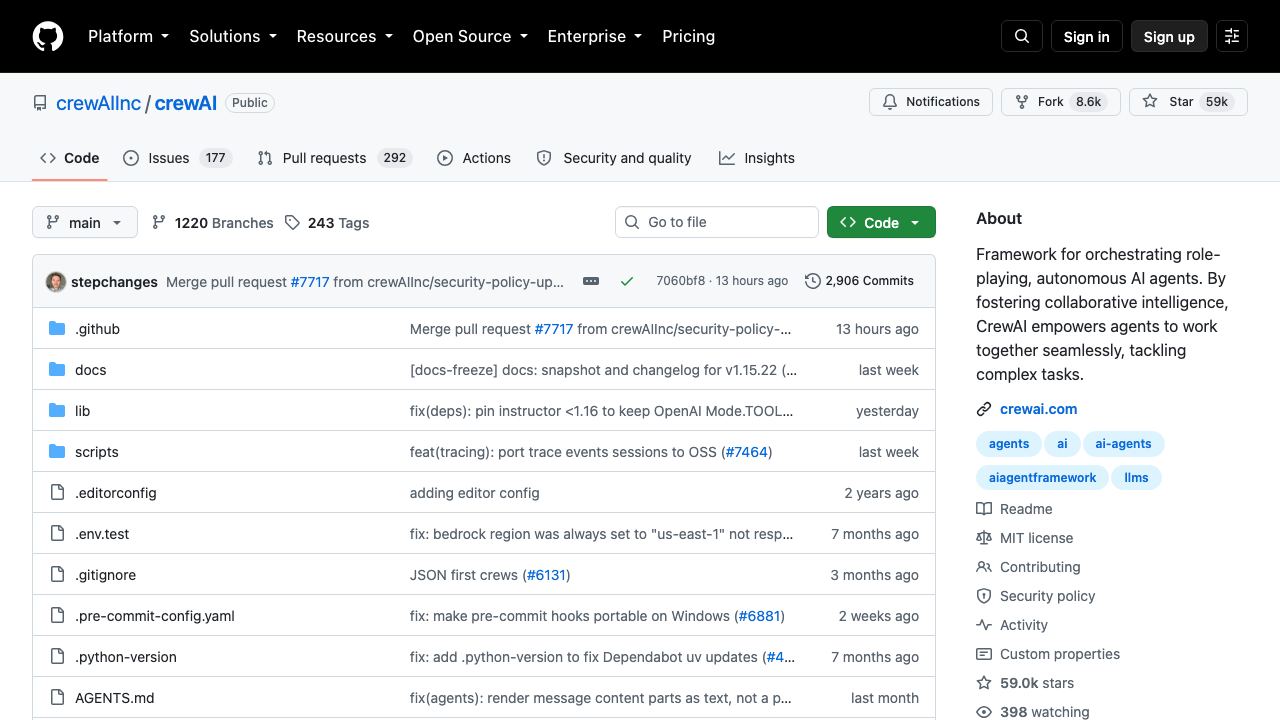Click the MIT license scale icon
1280x720 pixels.
[x=984, y=538]
